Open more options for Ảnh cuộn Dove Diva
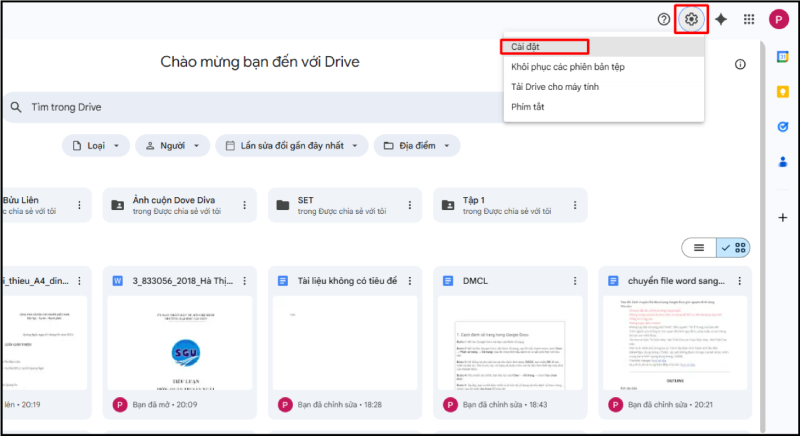 point(244,205)
